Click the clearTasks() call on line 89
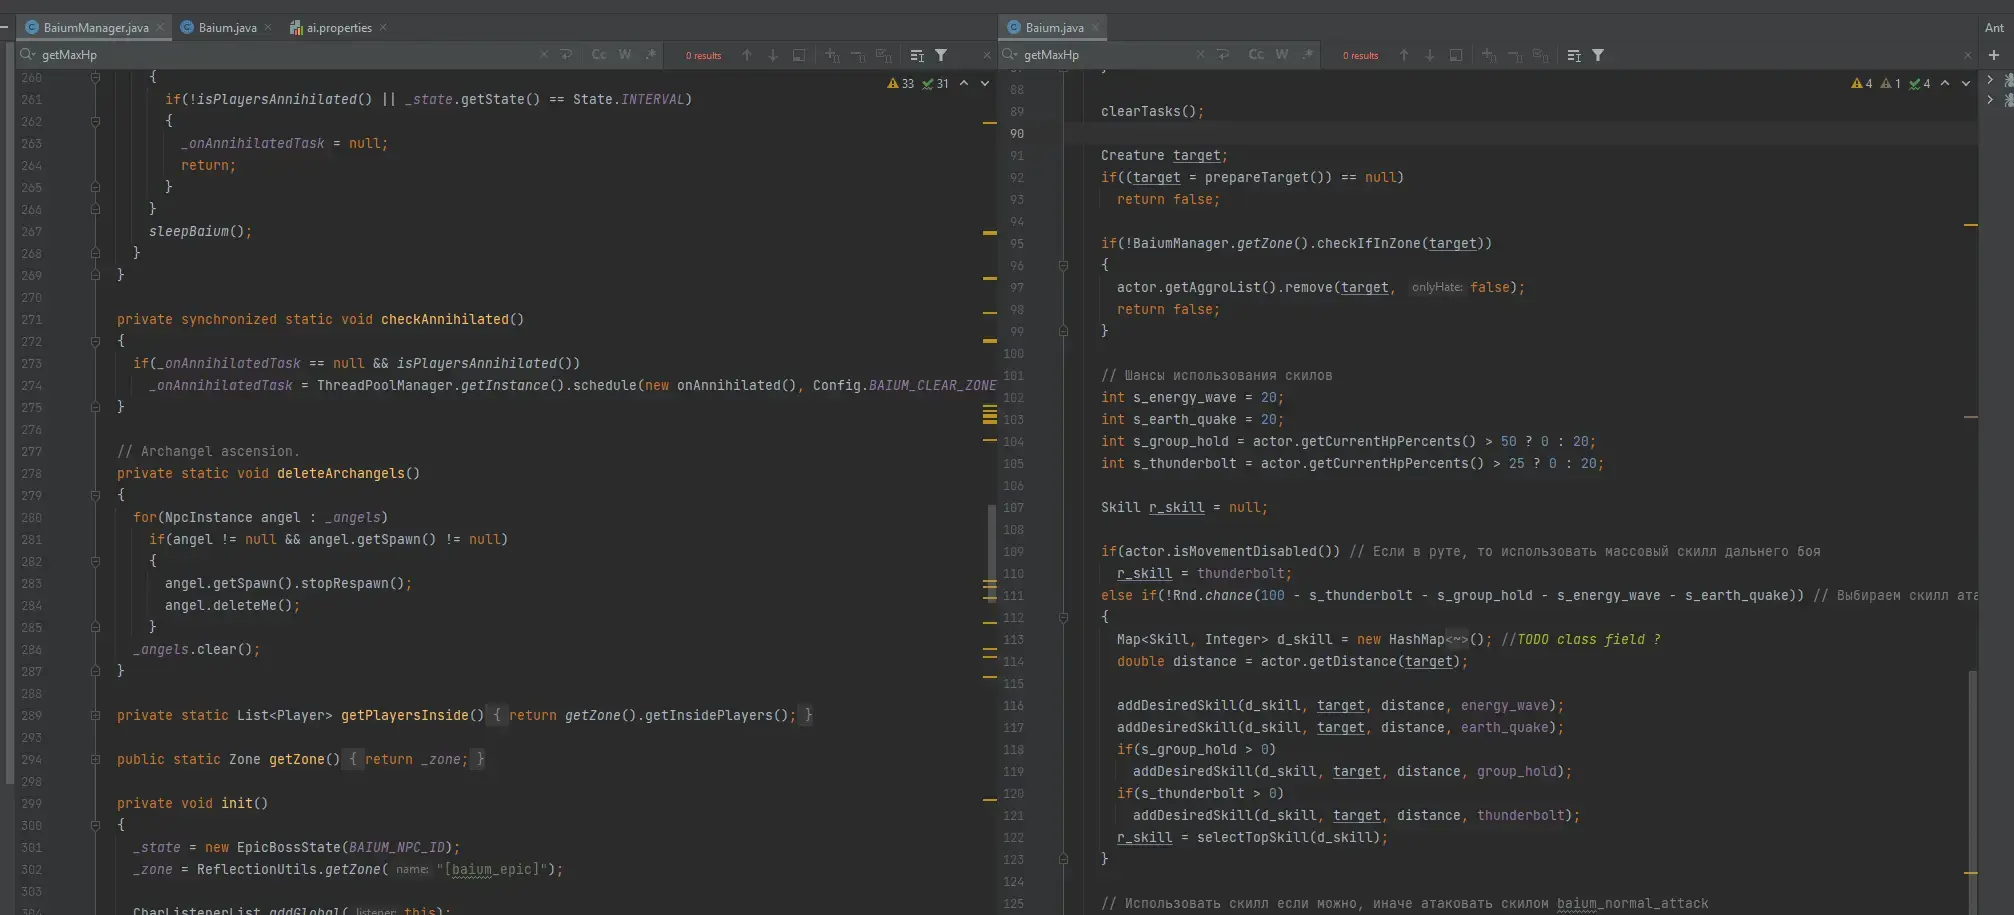Viewport: 2014px width, 915px height. (1152, 111)
